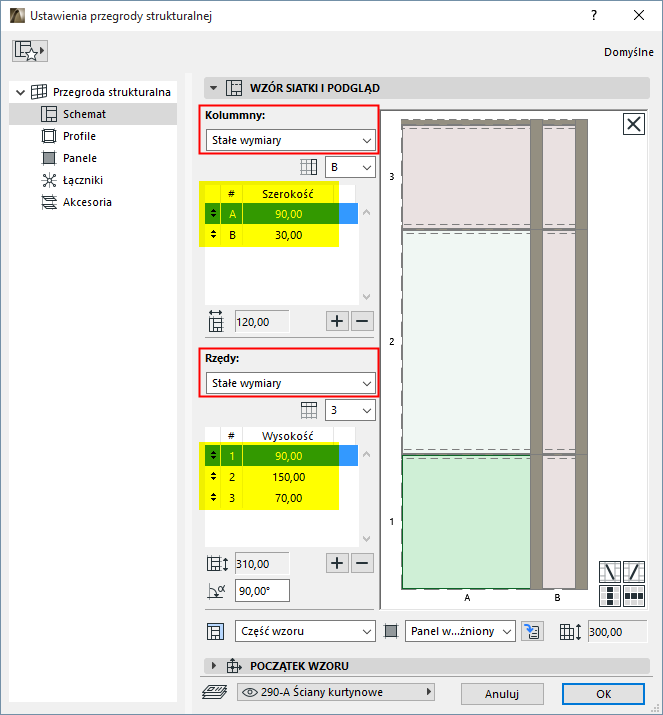
Task: Click the forward slash diagonal pattern icon
Action: 634,572
